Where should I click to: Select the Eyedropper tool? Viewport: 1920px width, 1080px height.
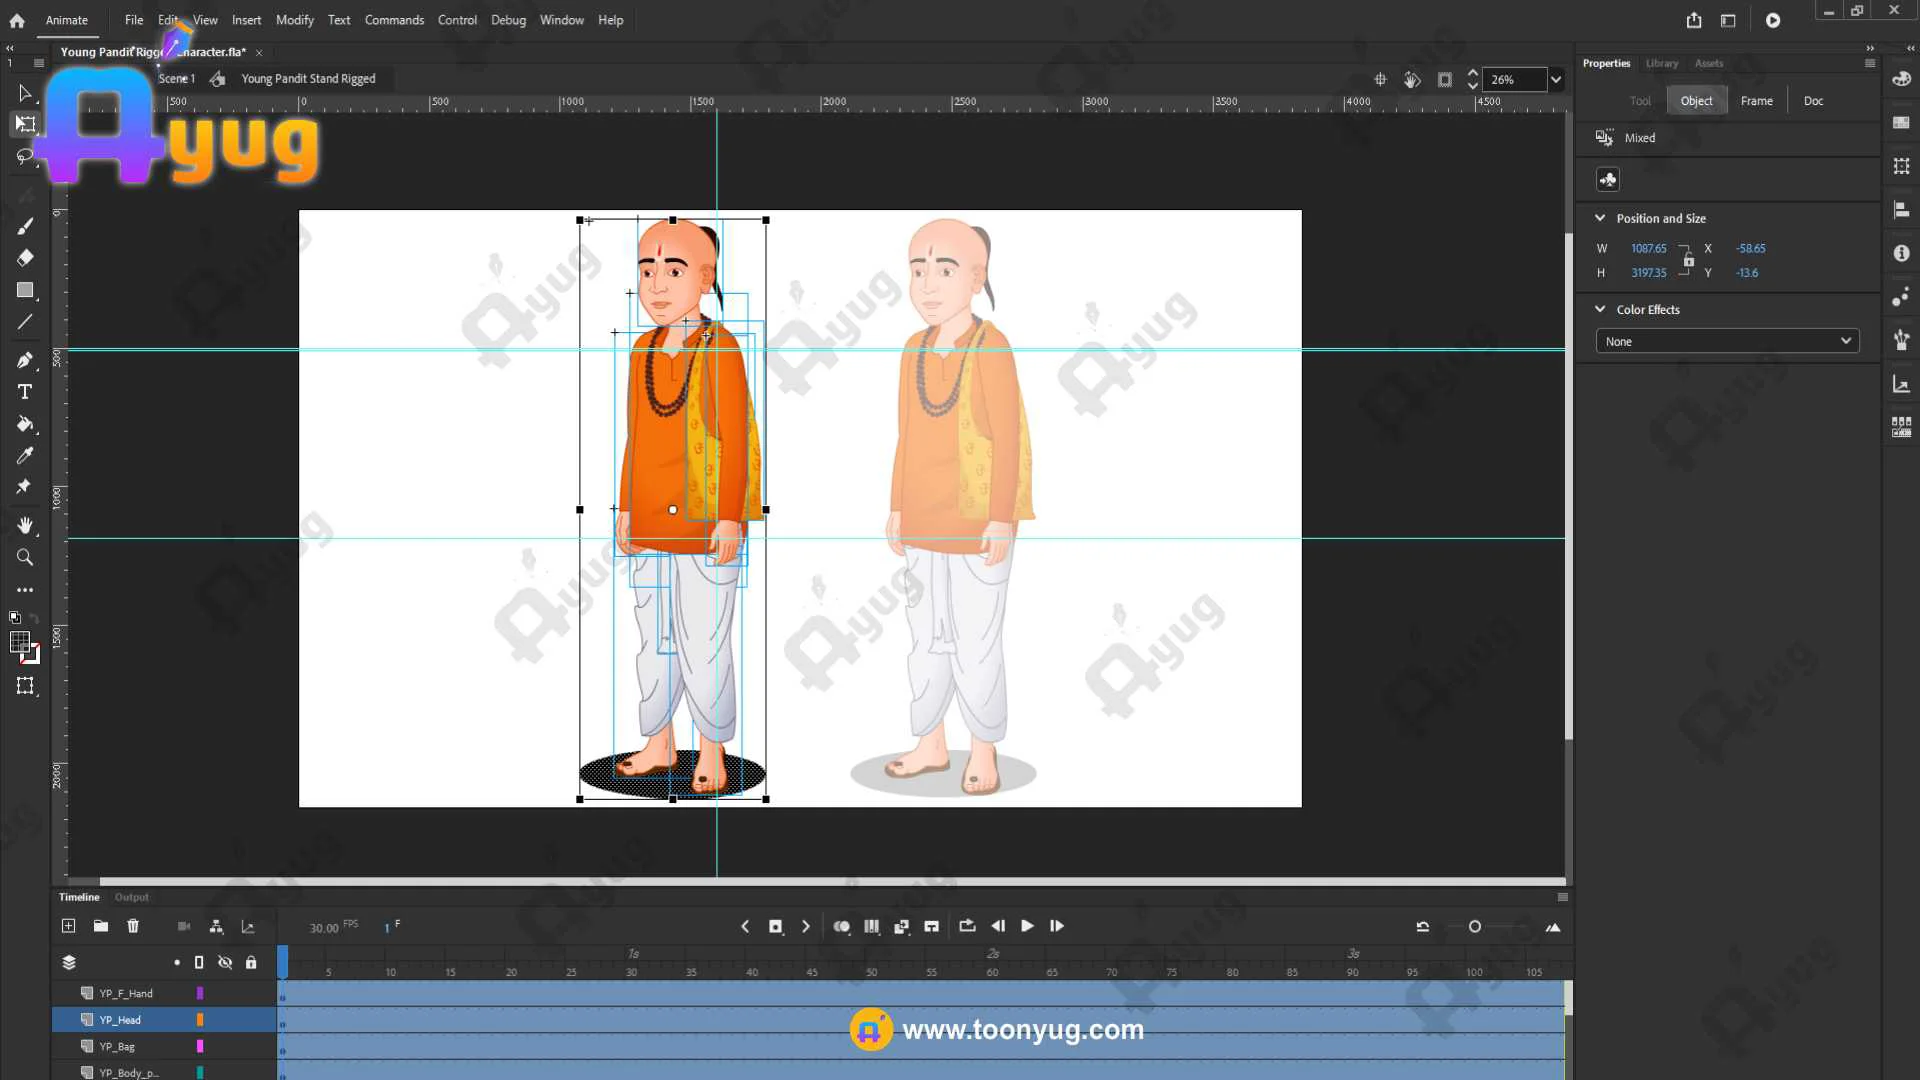click(x=25, y=456)
